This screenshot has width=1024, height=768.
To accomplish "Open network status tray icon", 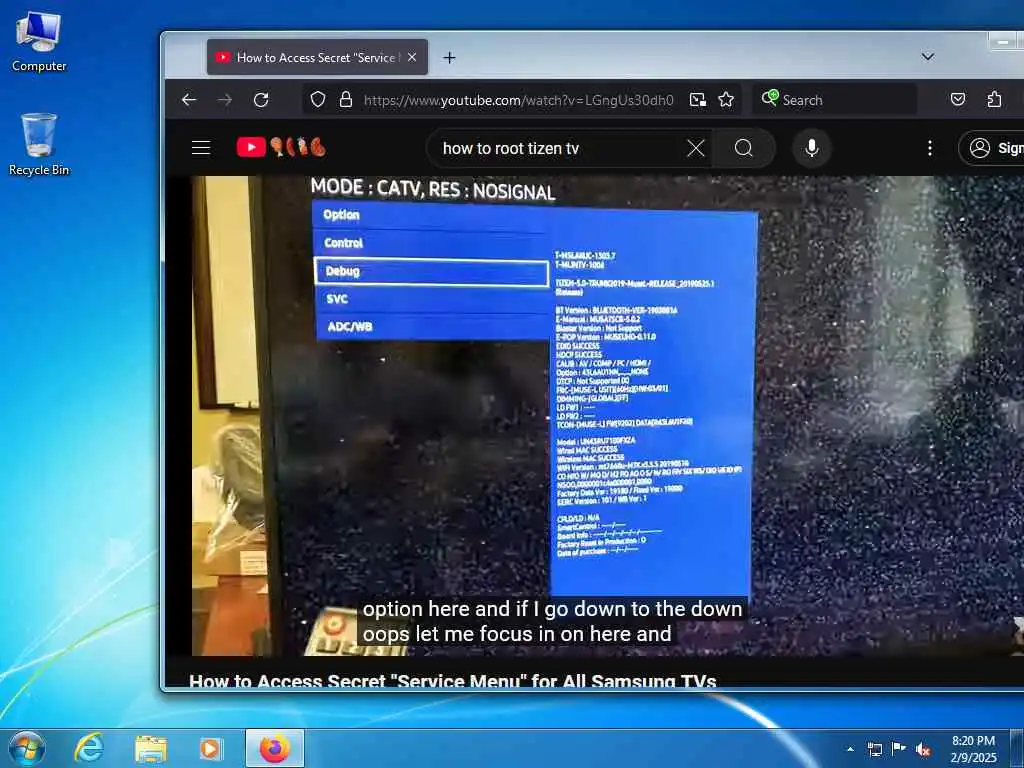I will coord(874,749).
